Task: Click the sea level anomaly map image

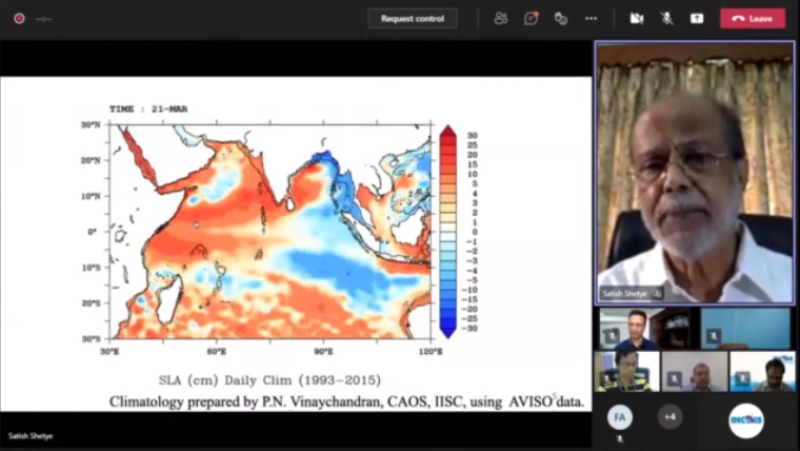Action: (x=270, y=231)
